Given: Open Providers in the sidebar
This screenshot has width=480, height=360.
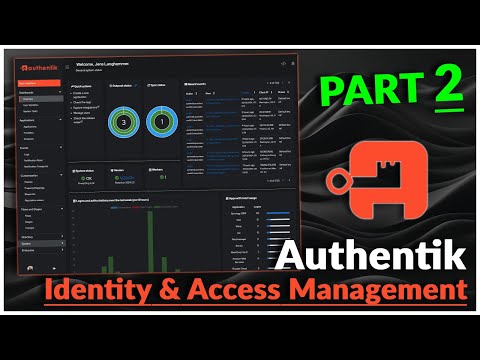Looking at the screenshot, I should 29,133.
